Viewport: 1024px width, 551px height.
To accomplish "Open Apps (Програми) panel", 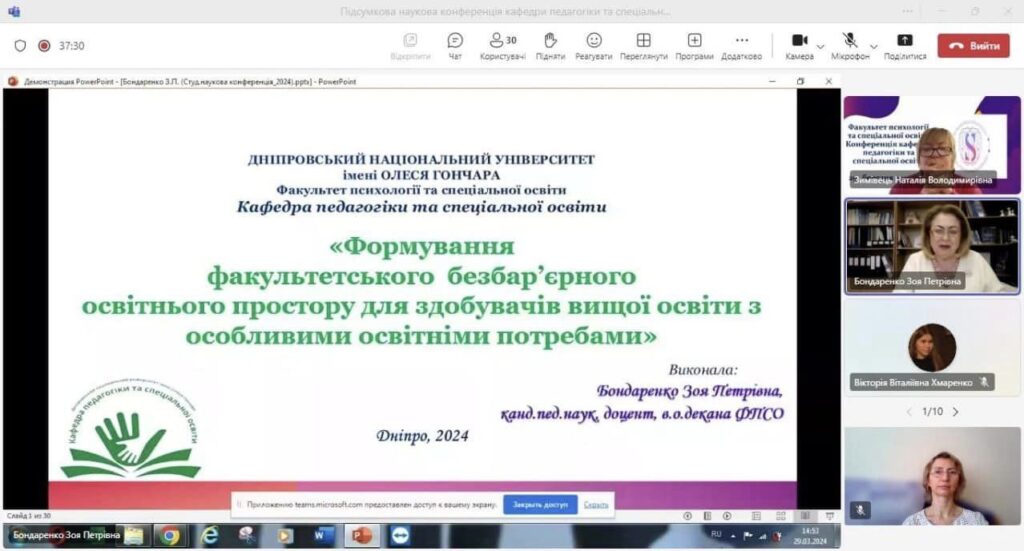I will pyautogui.click(x=694, y=46).
